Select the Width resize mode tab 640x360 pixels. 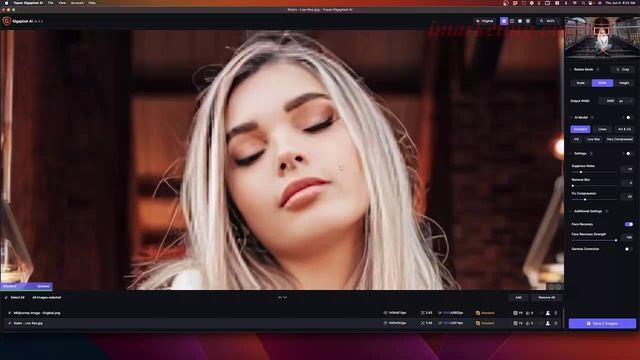[602, 83]
